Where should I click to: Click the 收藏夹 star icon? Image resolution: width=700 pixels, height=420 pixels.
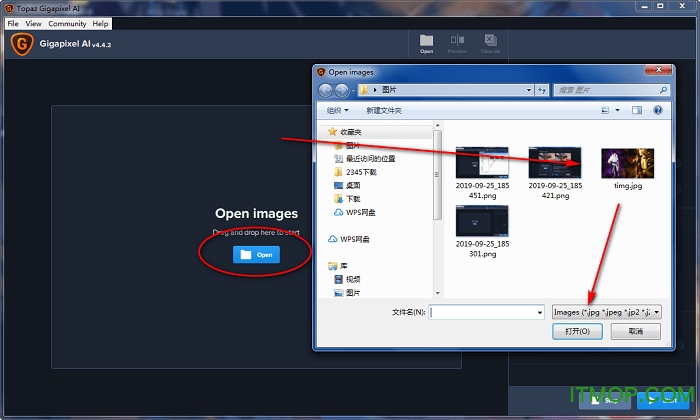coord(332,132)
